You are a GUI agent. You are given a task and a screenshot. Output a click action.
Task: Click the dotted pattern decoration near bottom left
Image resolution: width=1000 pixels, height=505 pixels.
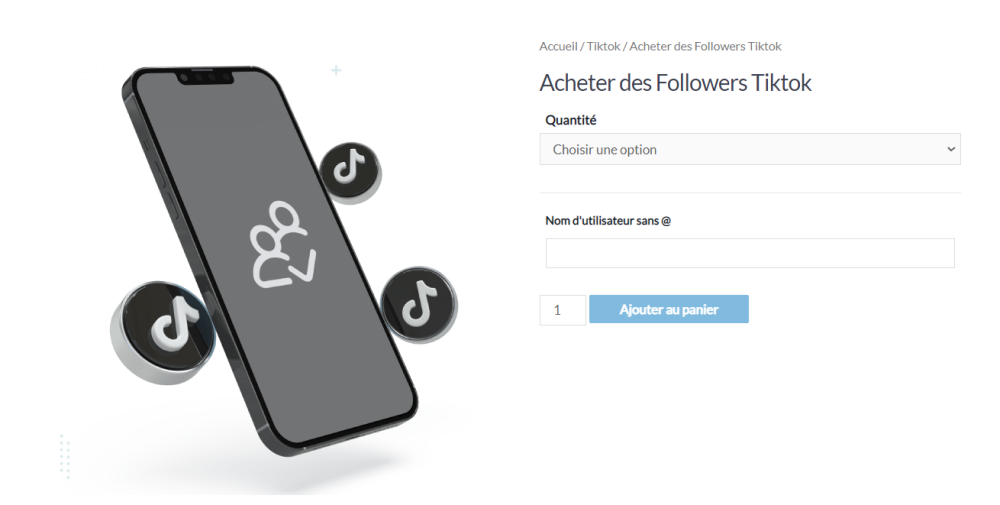click(x=64, y=457)
